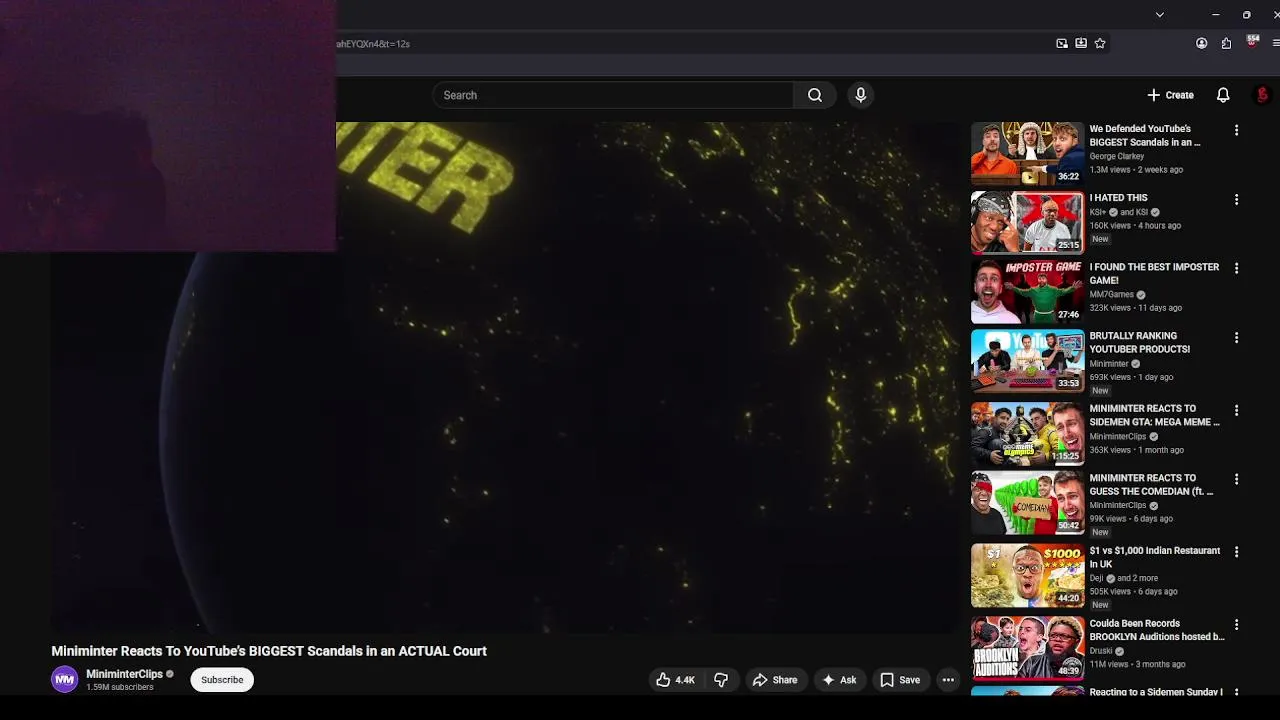Open options for 'Reacting to a Sidemen Sunday' video
Viewport: 1280px width, 720px height.
(1236, 692)
